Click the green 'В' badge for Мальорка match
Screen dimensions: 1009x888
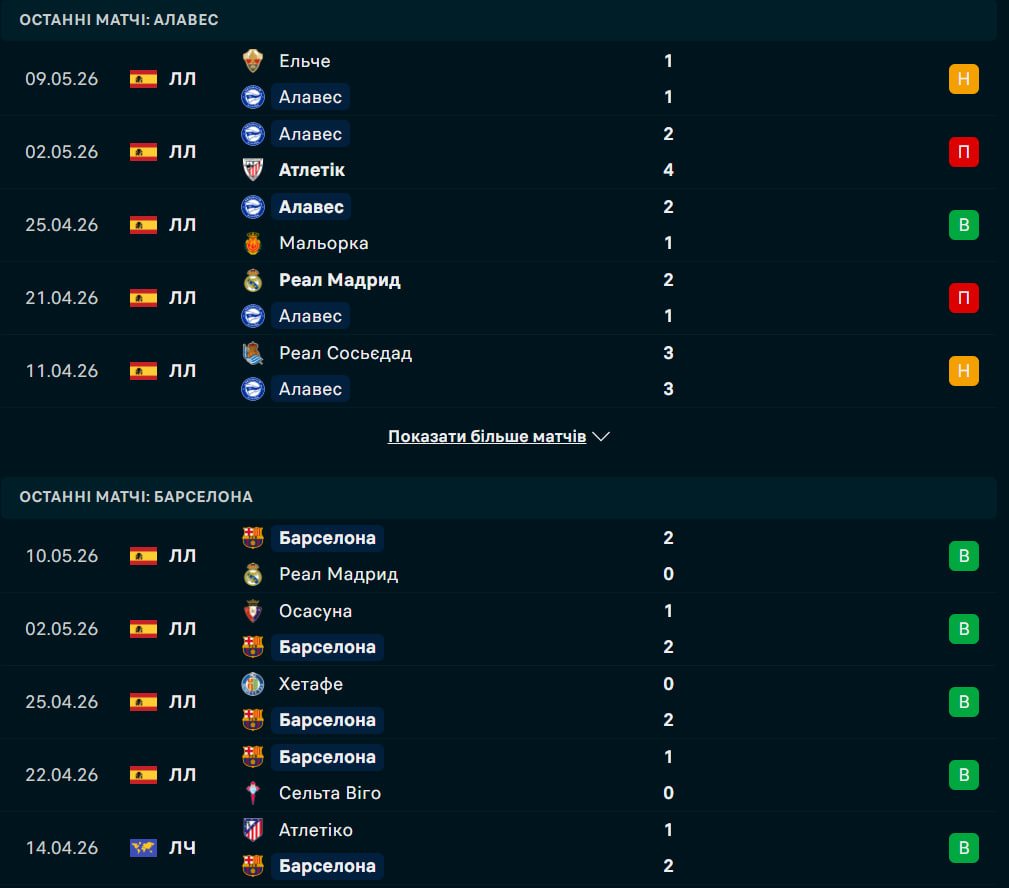click(x=963, y=225)
